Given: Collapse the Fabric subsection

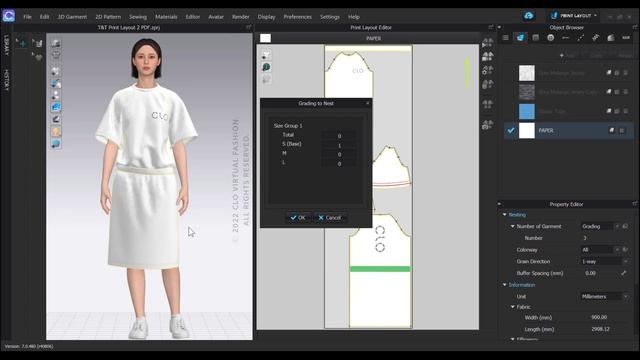Looking at the screenshot, I should pyautogui.click(x=513, y=307).
